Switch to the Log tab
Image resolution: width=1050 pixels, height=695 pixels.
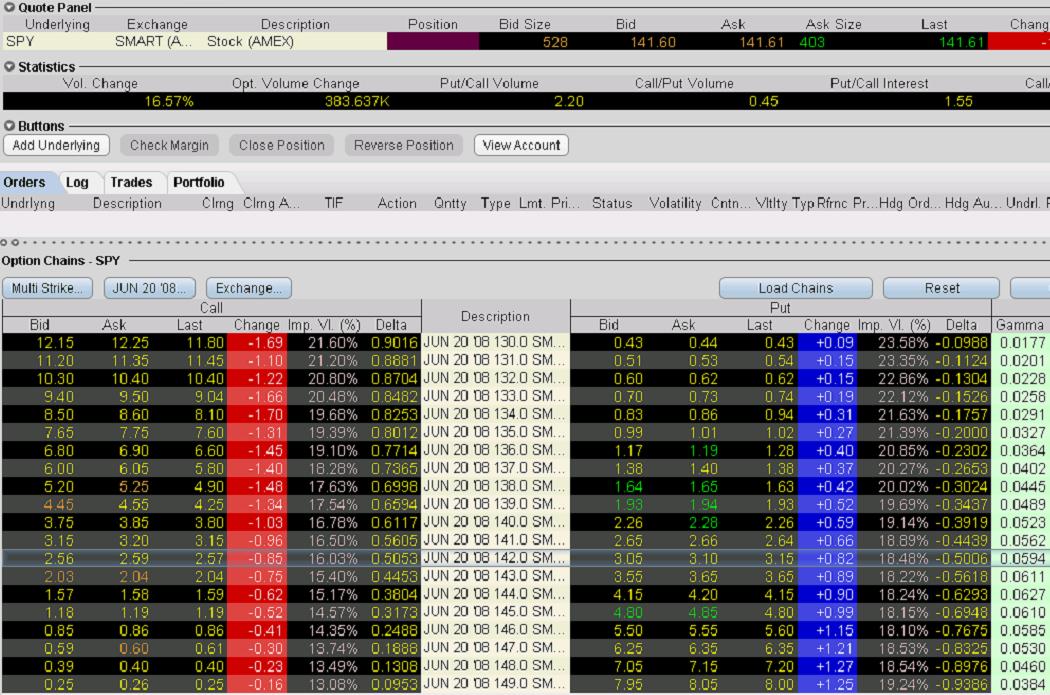77,182
